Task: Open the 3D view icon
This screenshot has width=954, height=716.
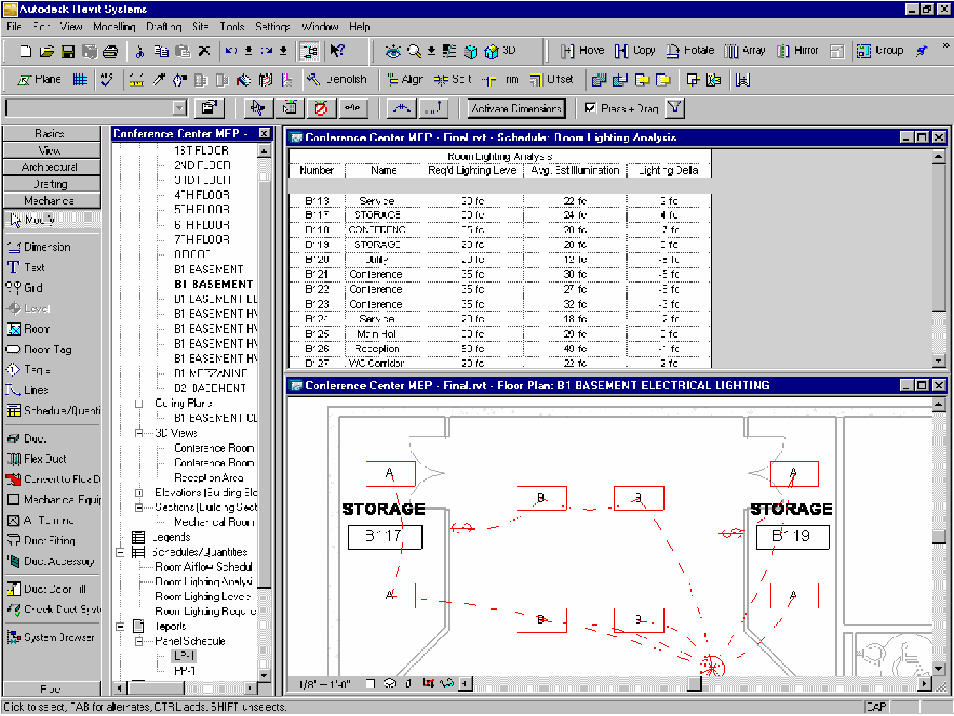Action: point(499,51)
